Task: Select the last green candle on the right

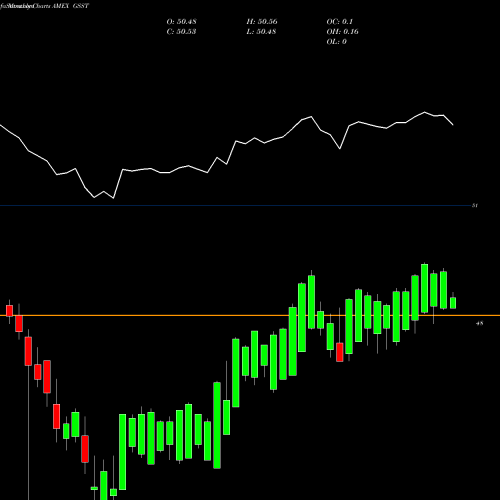Action: (x=453, y=303)
